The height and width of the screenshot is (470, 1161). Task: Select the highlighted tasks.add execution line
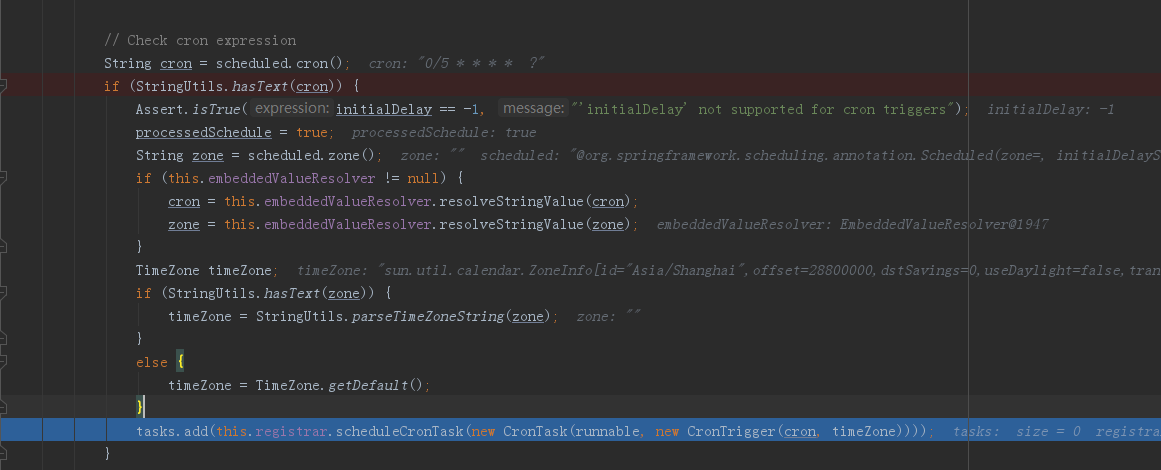click(580, 431)
